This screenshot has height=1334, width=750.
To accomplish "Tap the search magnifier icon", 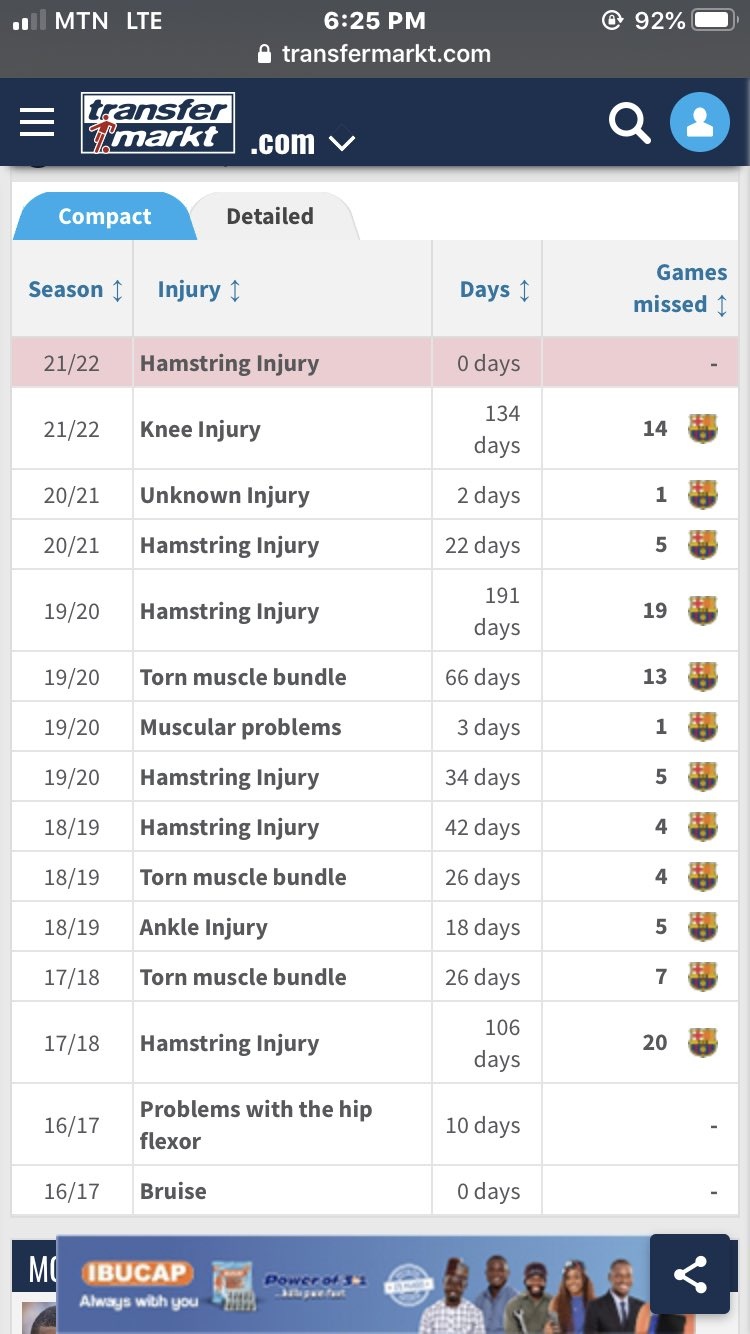I will coord(629,123).
